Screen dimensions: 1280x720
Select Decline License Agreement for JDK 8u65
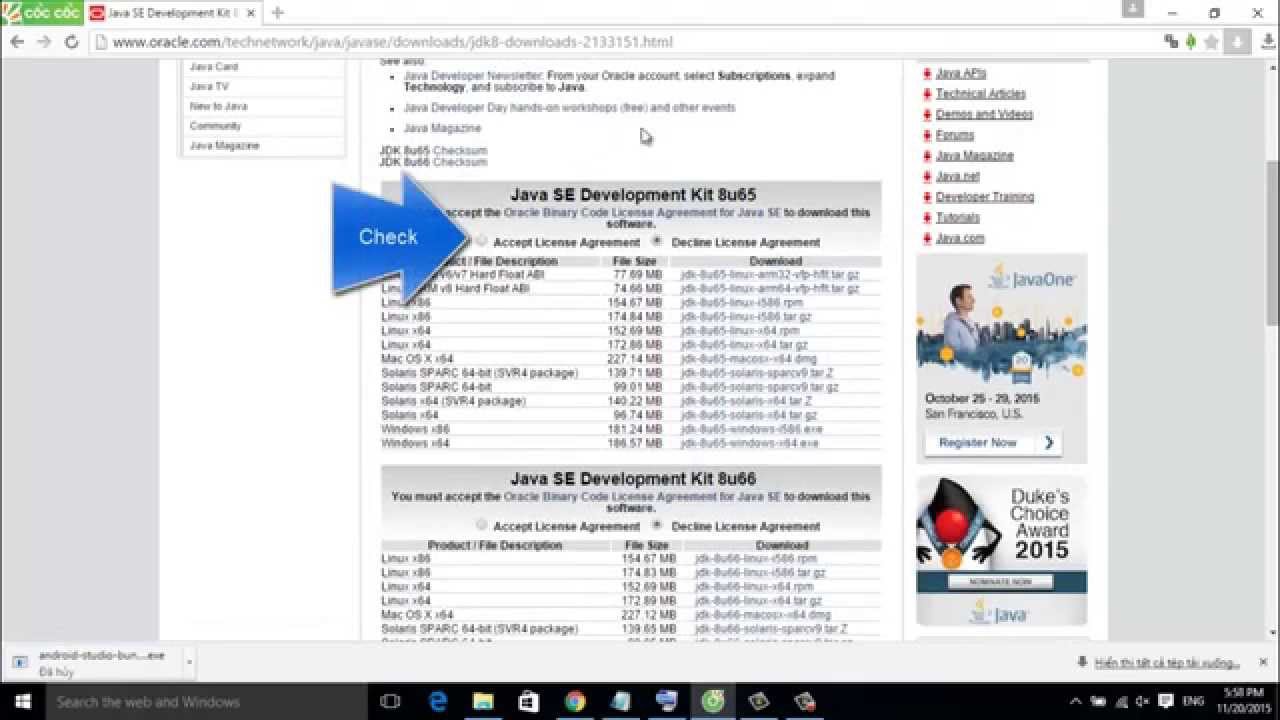pos(657,241)
